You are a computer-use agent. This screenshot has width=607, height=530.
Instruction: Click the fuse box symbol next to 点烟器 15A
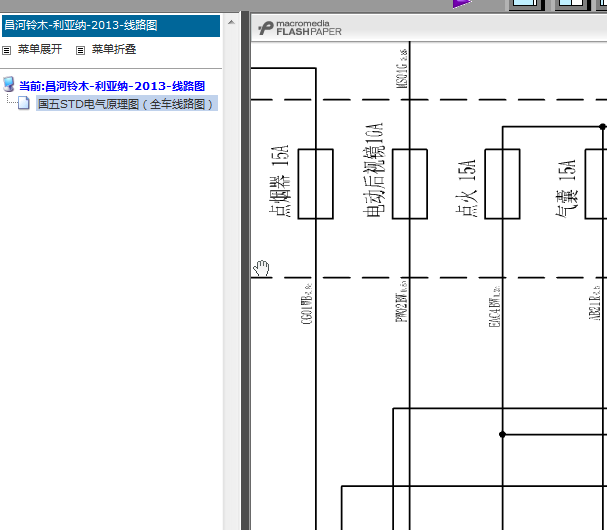pos(316,184)
